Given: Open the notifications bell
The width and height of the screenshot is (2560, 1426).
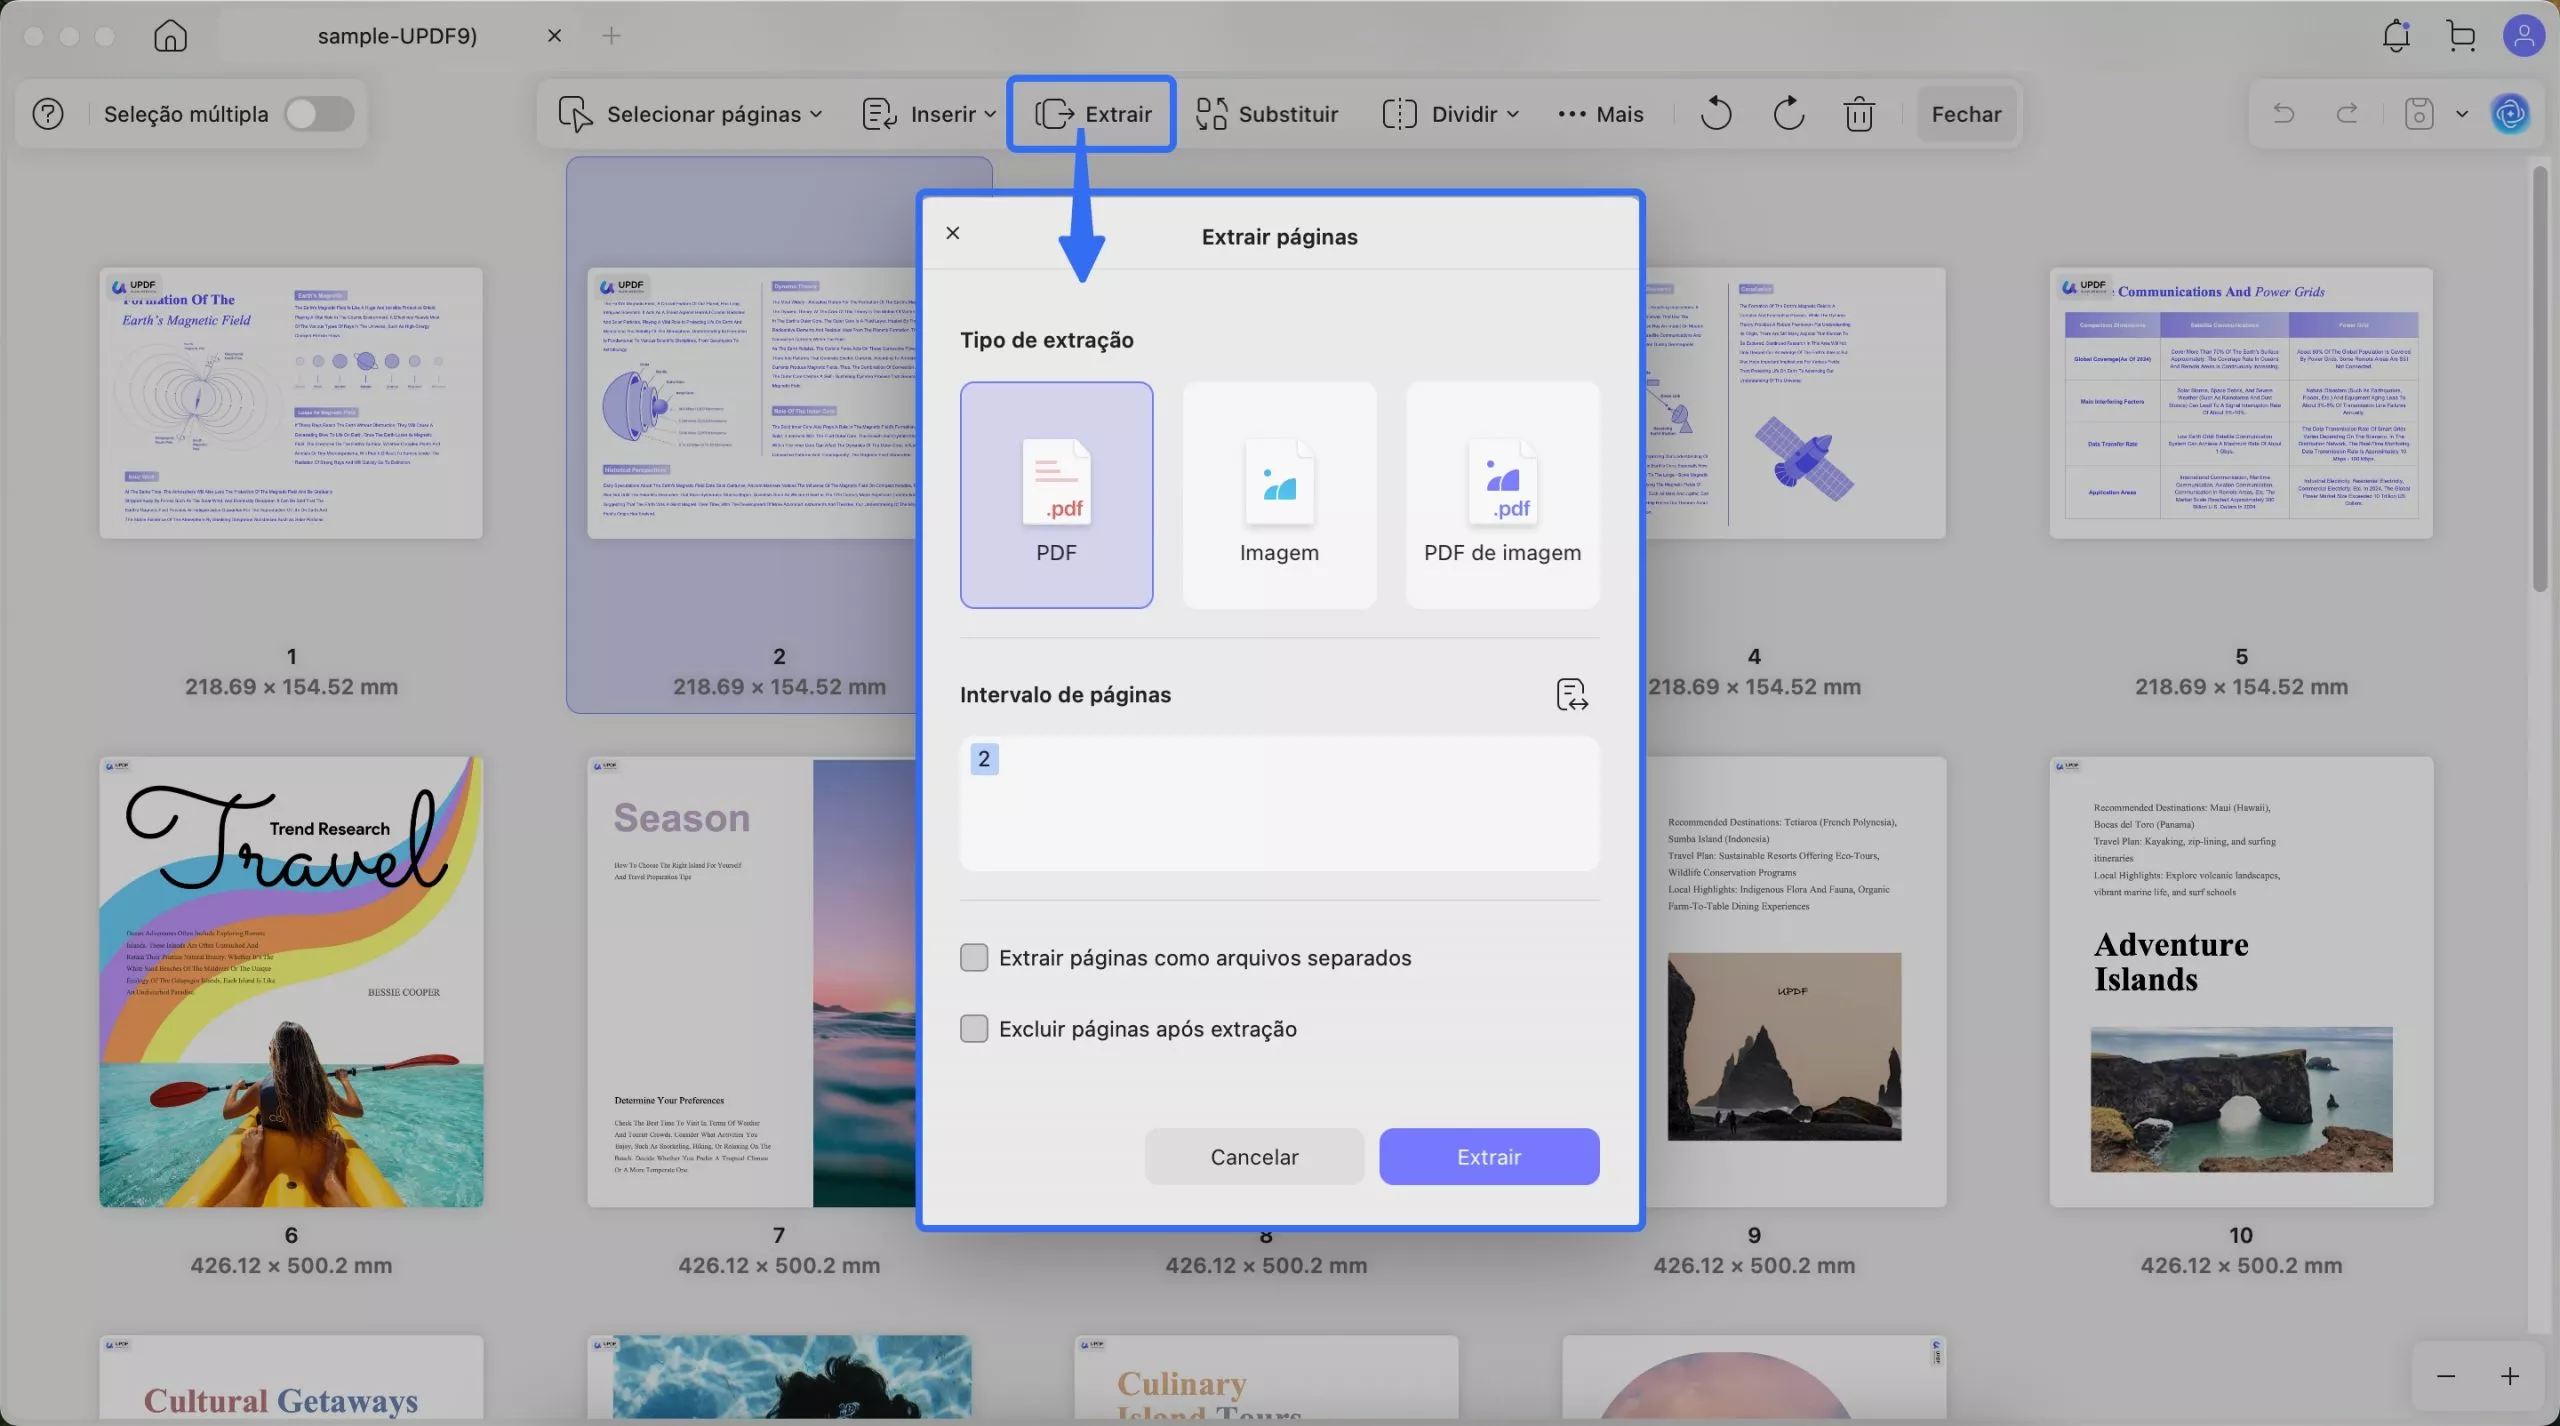Looking at the screenshot, I should [x=2396, y=36].
